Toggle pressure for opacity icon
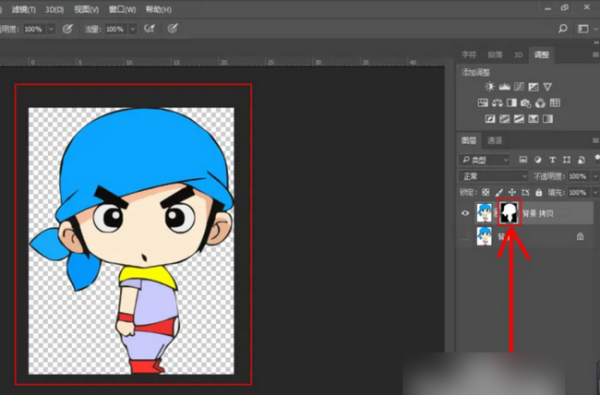This screenshot has height=395, width=600. [68, 29]
